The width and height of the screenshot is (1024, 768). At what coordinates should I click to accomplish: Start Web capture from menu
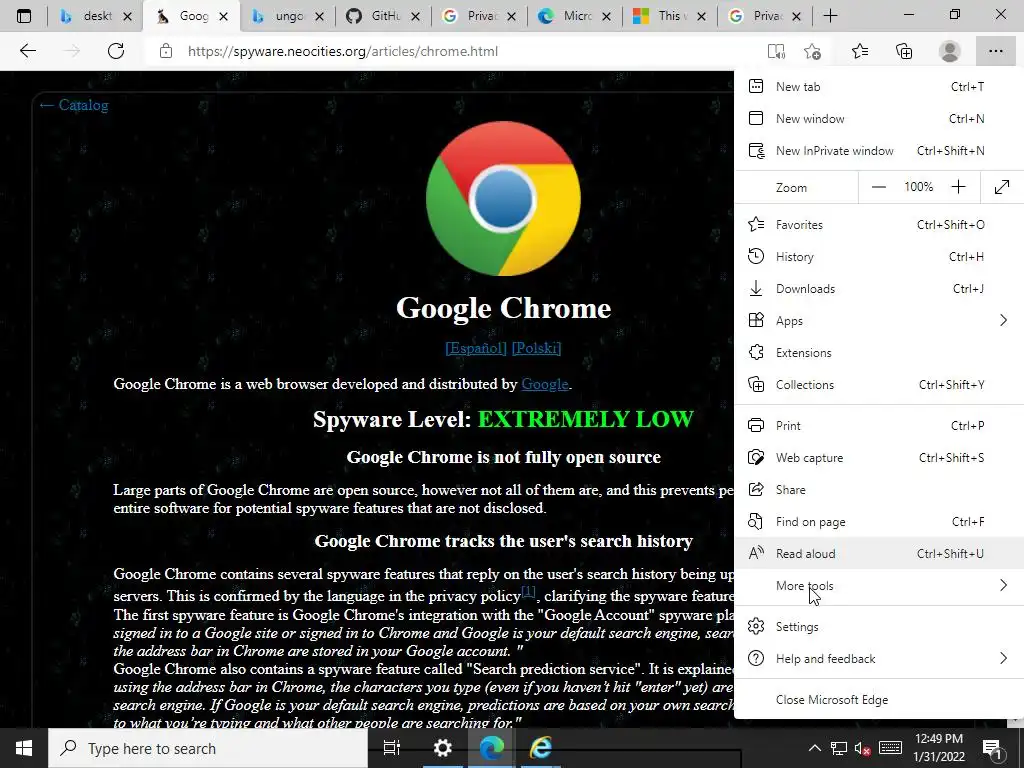[879, 458]
